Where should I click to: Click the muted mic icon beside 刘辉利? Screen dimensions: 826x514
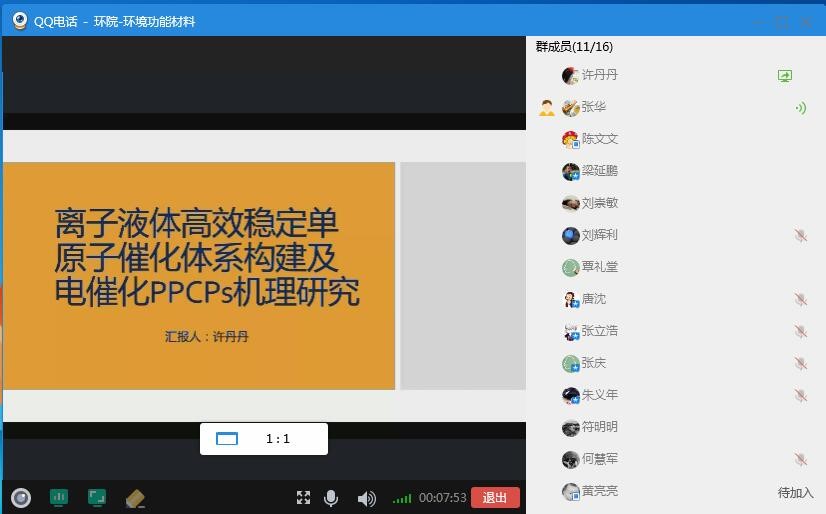point(800,235)
